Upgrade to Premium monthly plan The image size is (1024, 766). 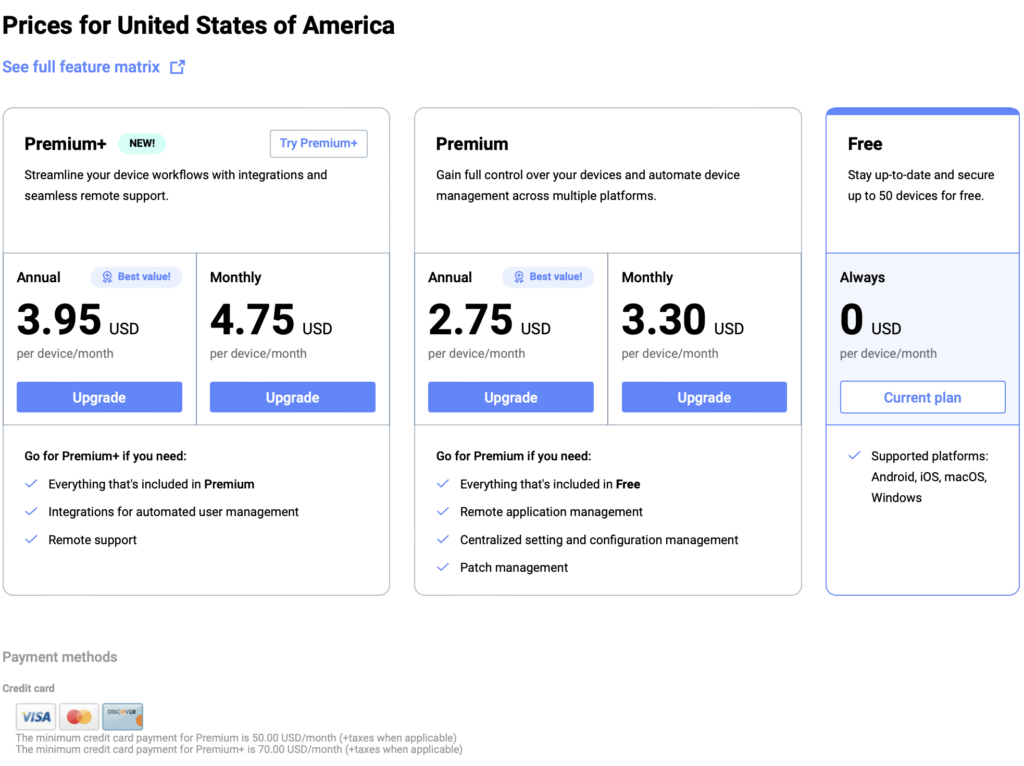(x=704, y=397)
